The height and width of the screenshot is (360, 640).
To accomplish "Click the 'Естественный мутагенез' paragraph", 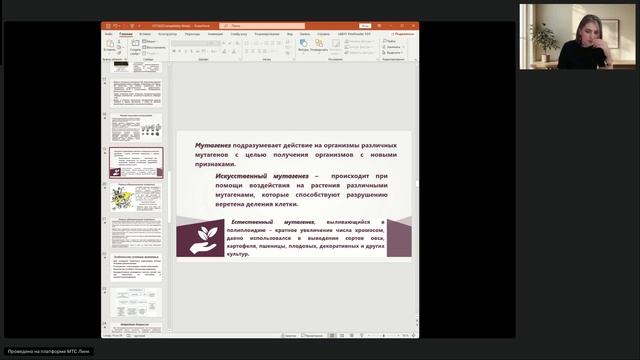I will pos(305,238).
